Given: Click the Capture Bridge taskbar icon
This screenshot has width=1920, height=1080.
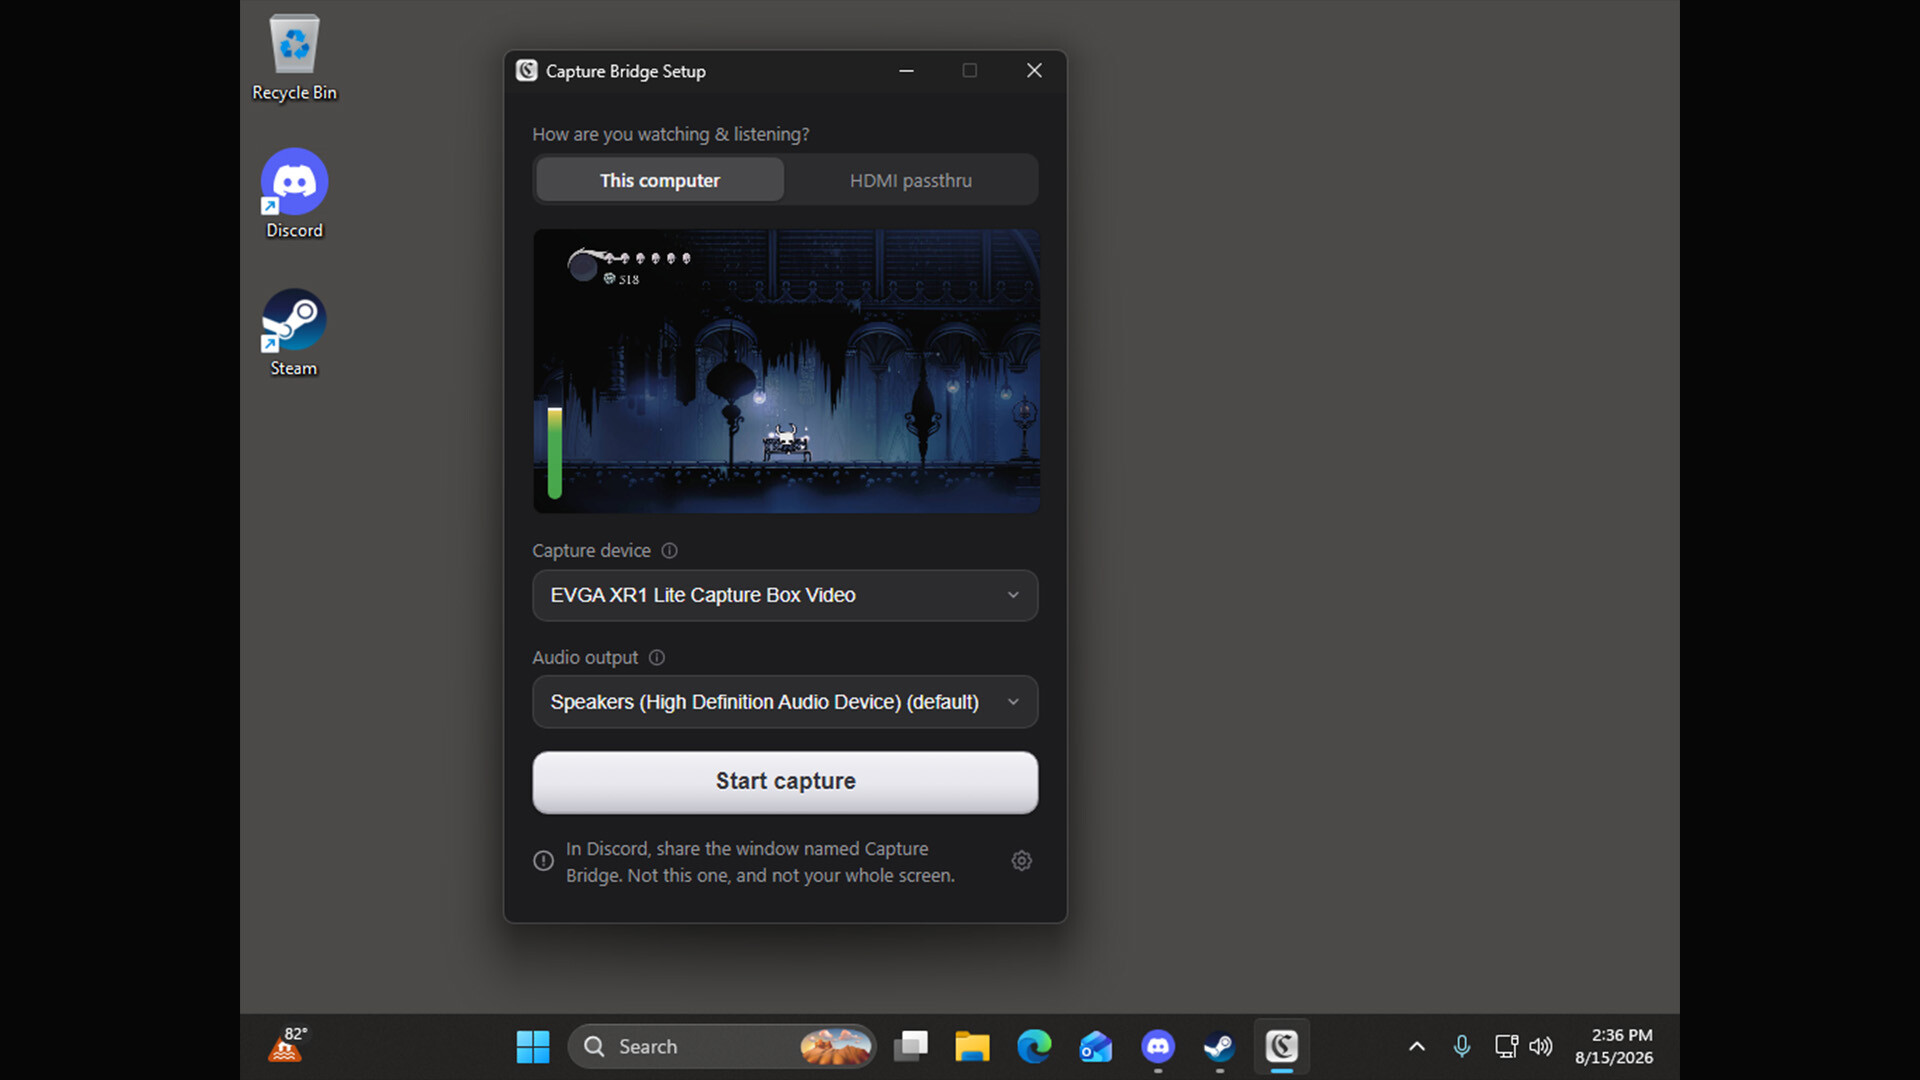Looking at the screenshot, I should click(1282, 1047).
